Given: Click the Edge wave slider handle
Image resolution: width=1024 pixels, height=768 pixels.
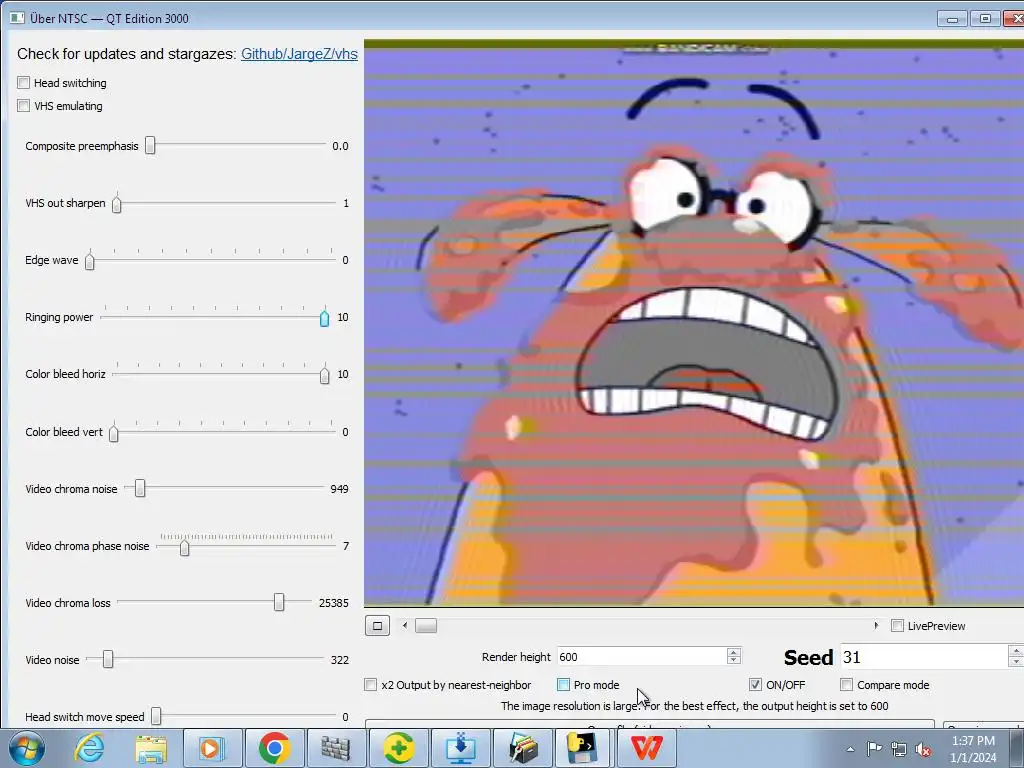Looking at the screenshot, I should pyautogui.click(x=89, y=260).
